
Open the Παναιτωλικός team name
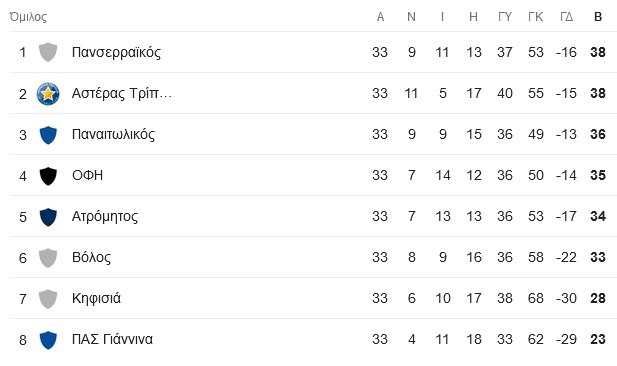pos(113,134)
